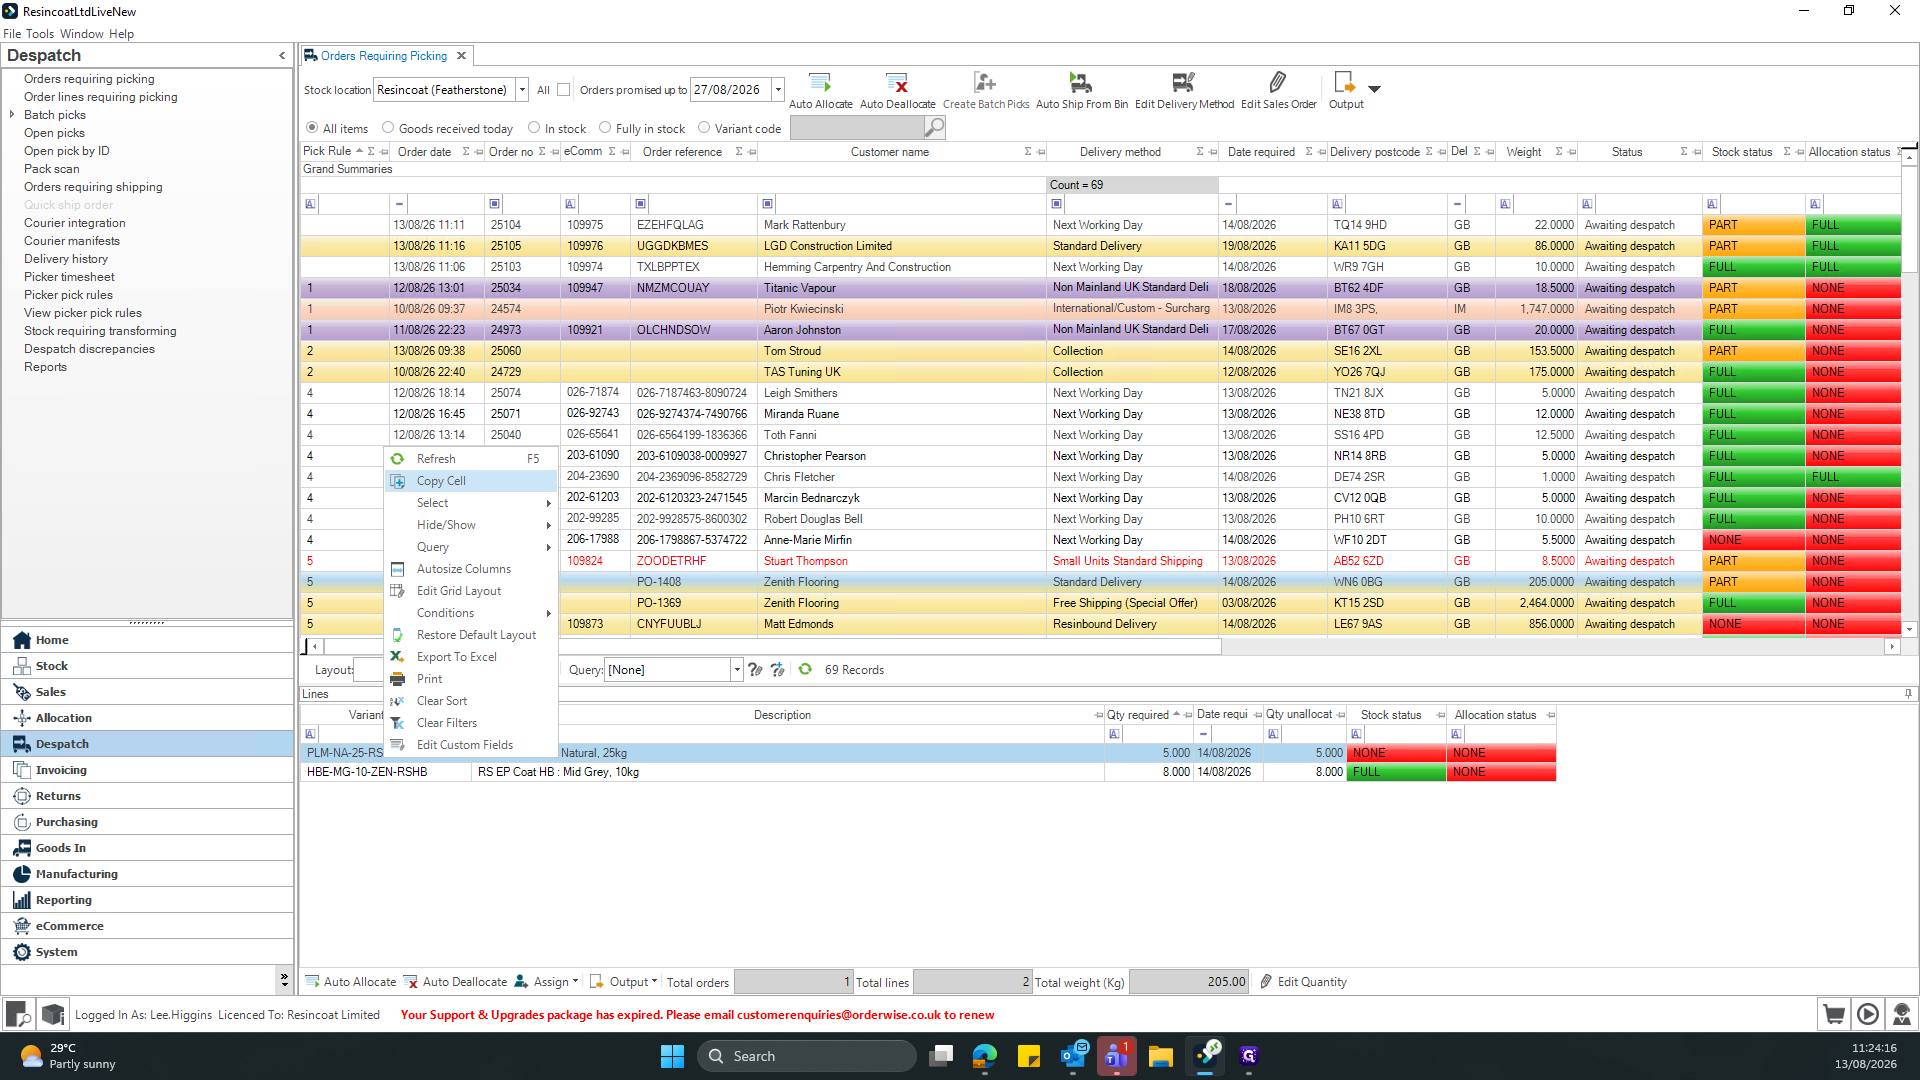Open Delivery history in the Despatch list

(66, 259)
